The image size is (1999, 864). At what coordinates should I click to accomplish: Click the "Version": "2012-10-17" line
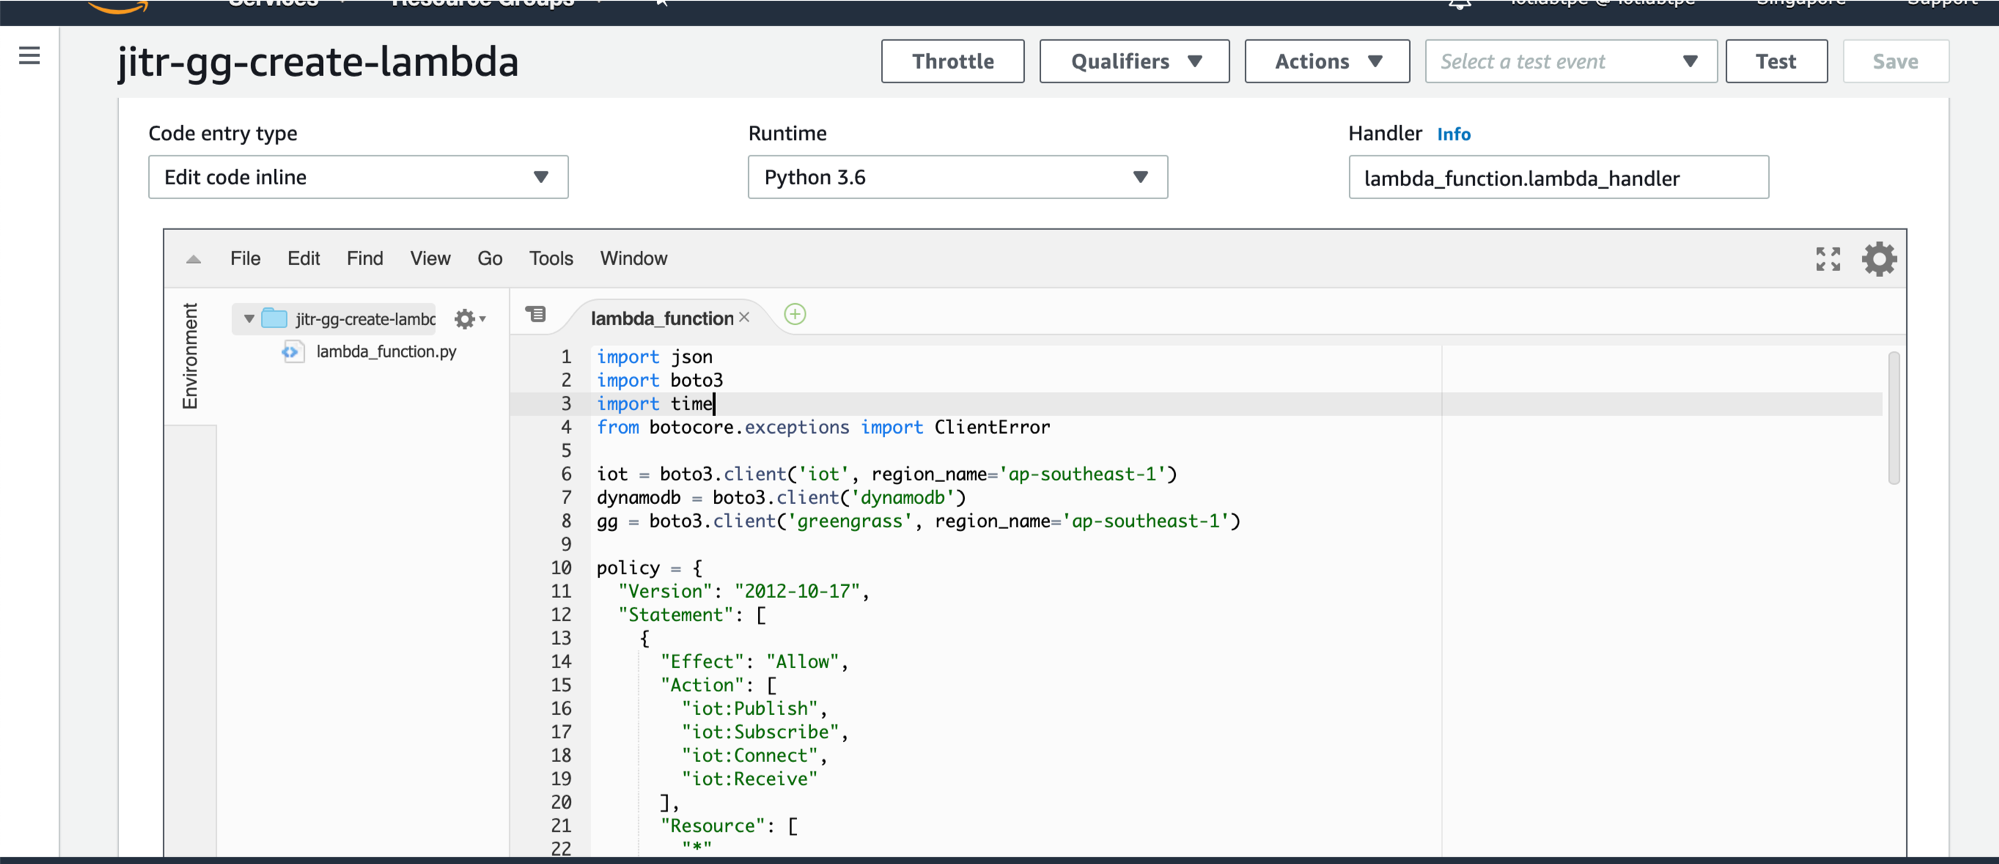coord(743,591)
